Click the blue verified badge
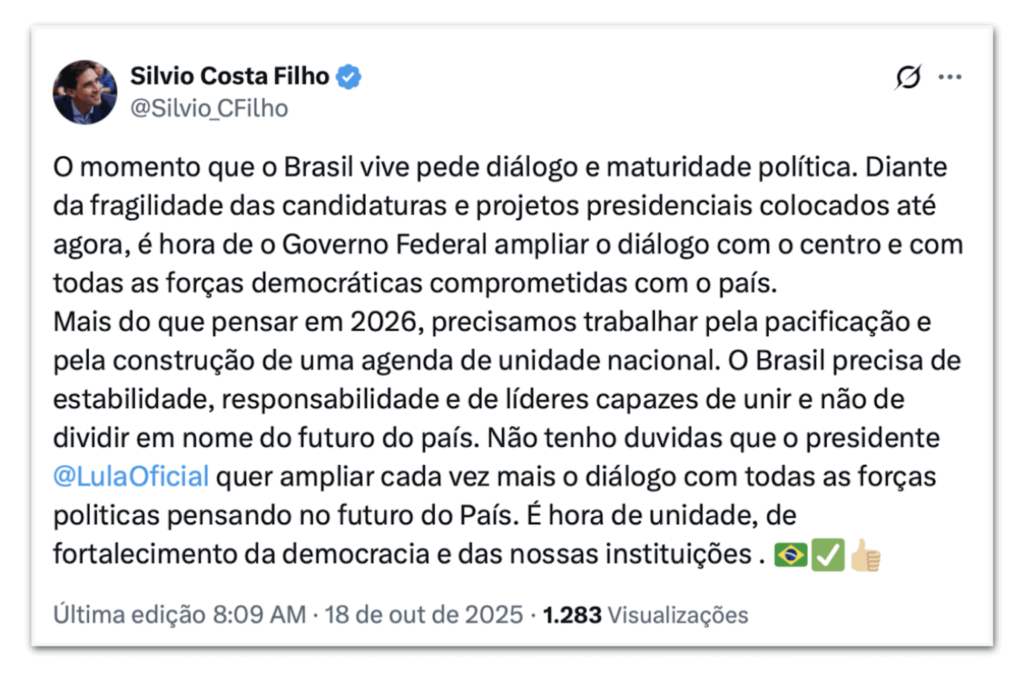The height and width of the screenshot is (675, 1024). tap(348, 76)
